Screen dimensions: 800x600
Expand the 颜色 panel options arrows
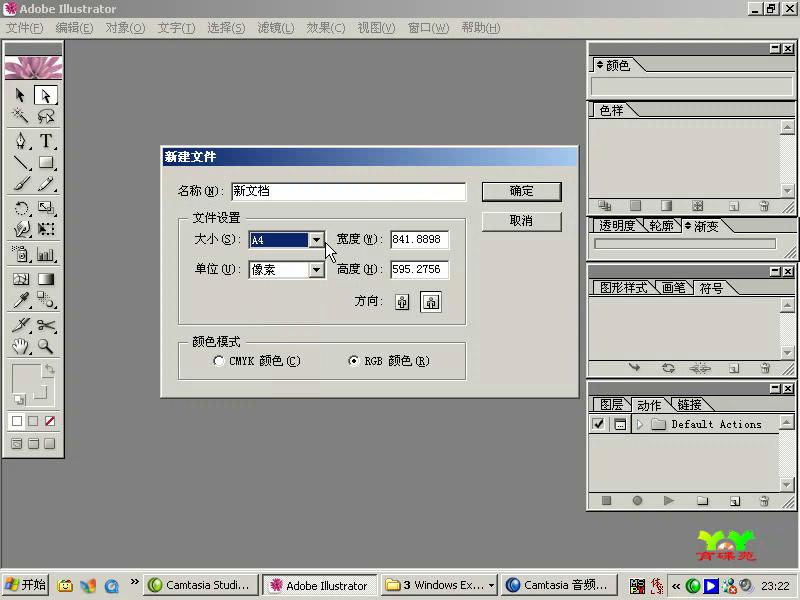tap(600, 65)
